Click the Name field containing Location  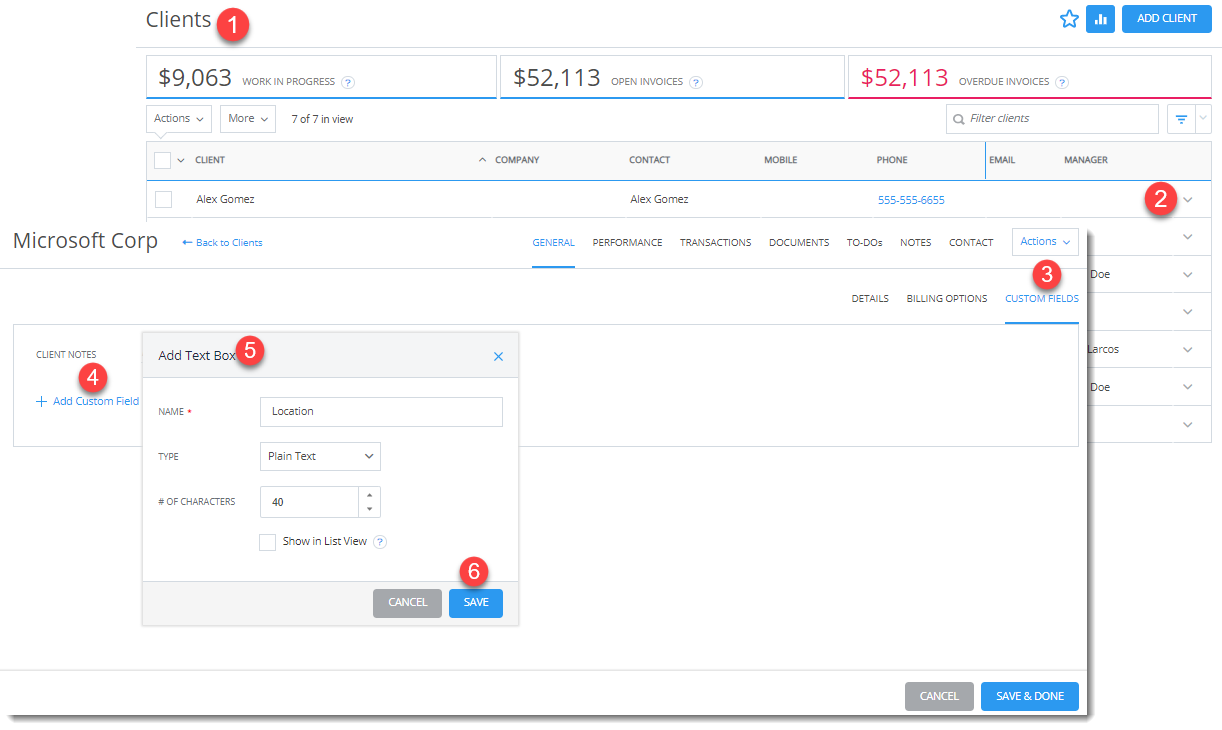381,411
